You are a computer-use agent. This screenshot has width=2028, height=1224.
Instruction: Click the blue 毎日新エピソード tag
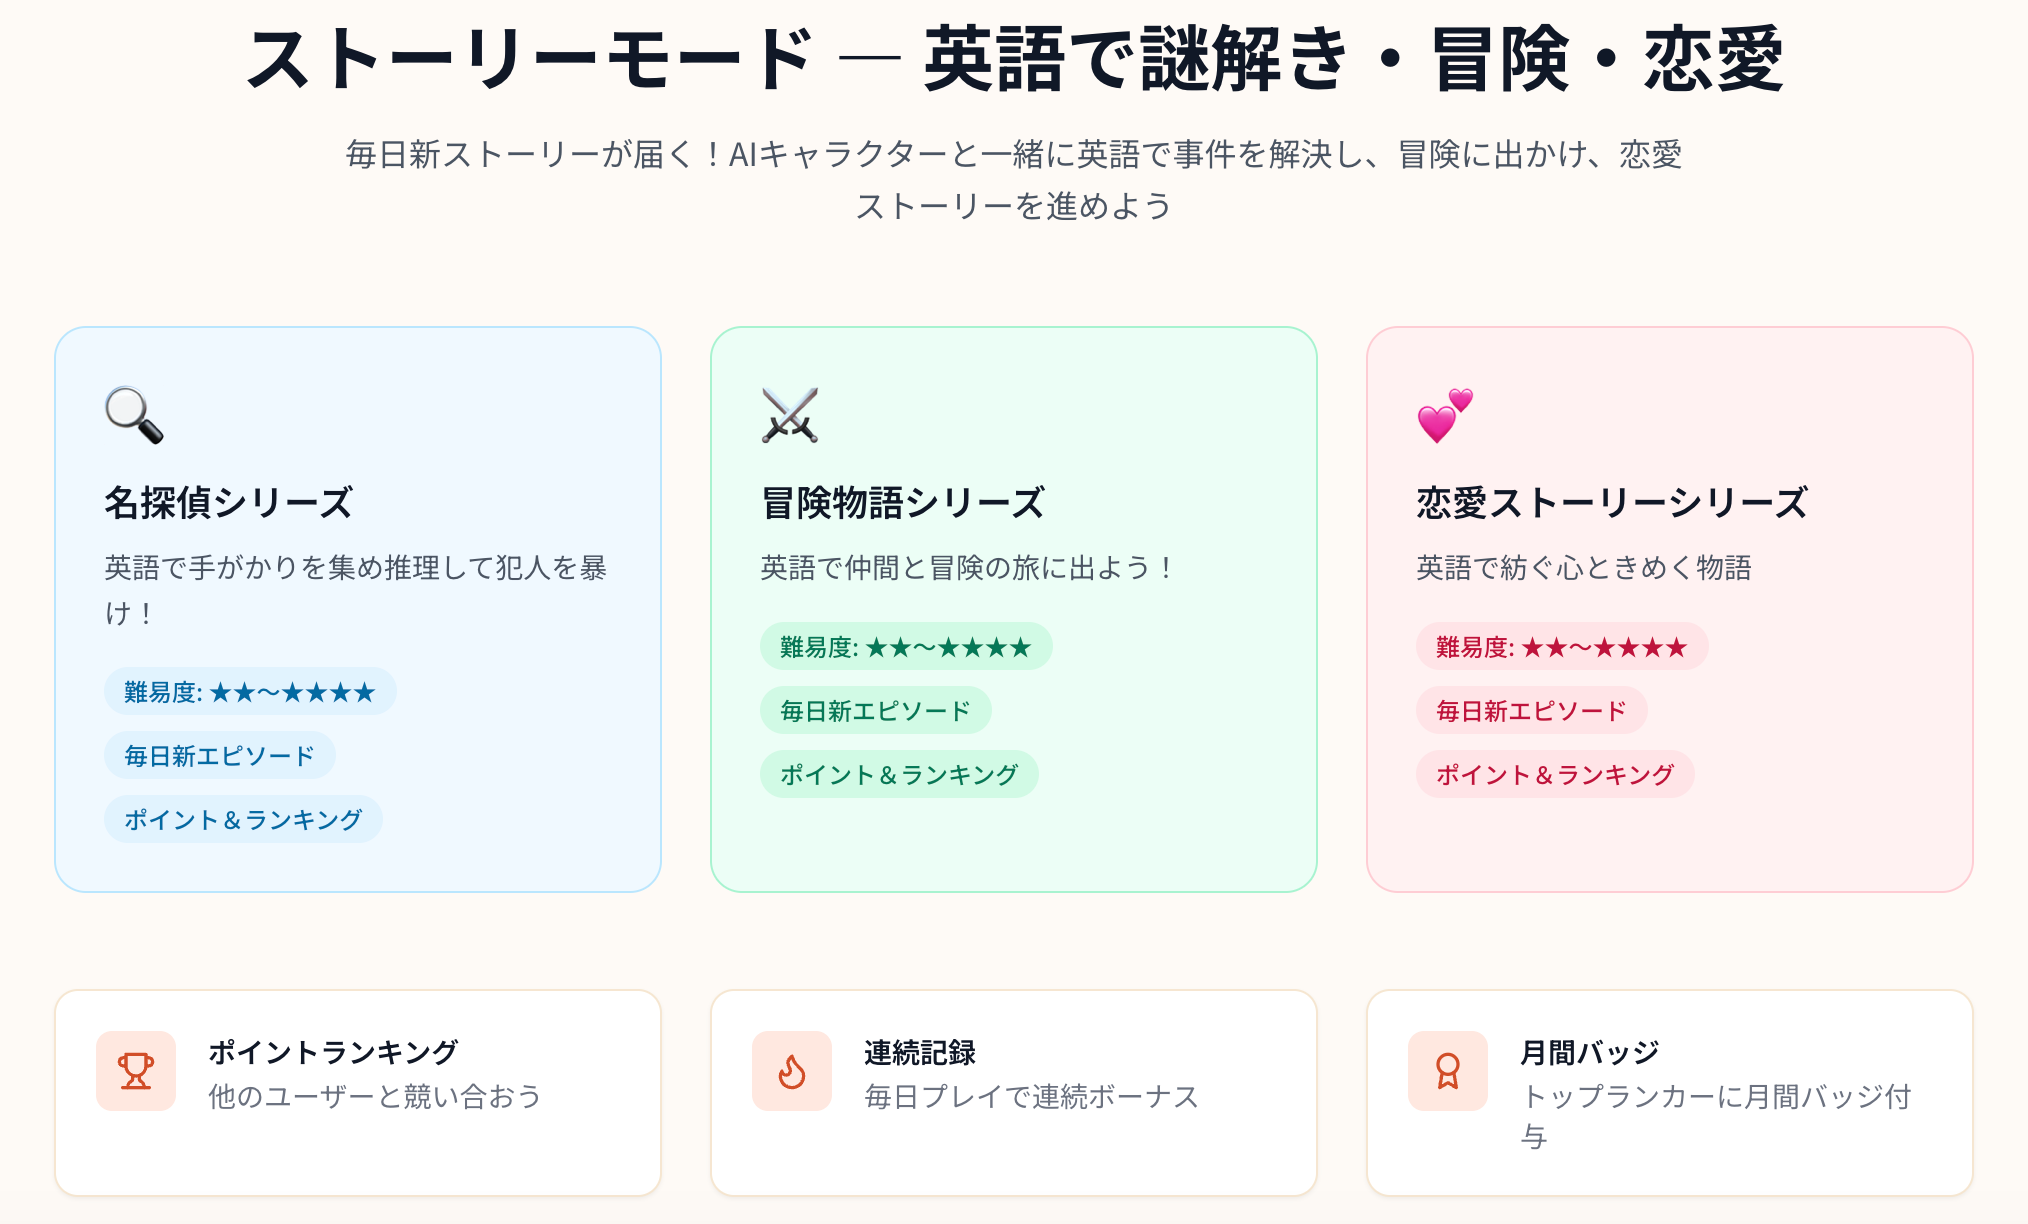219,756
